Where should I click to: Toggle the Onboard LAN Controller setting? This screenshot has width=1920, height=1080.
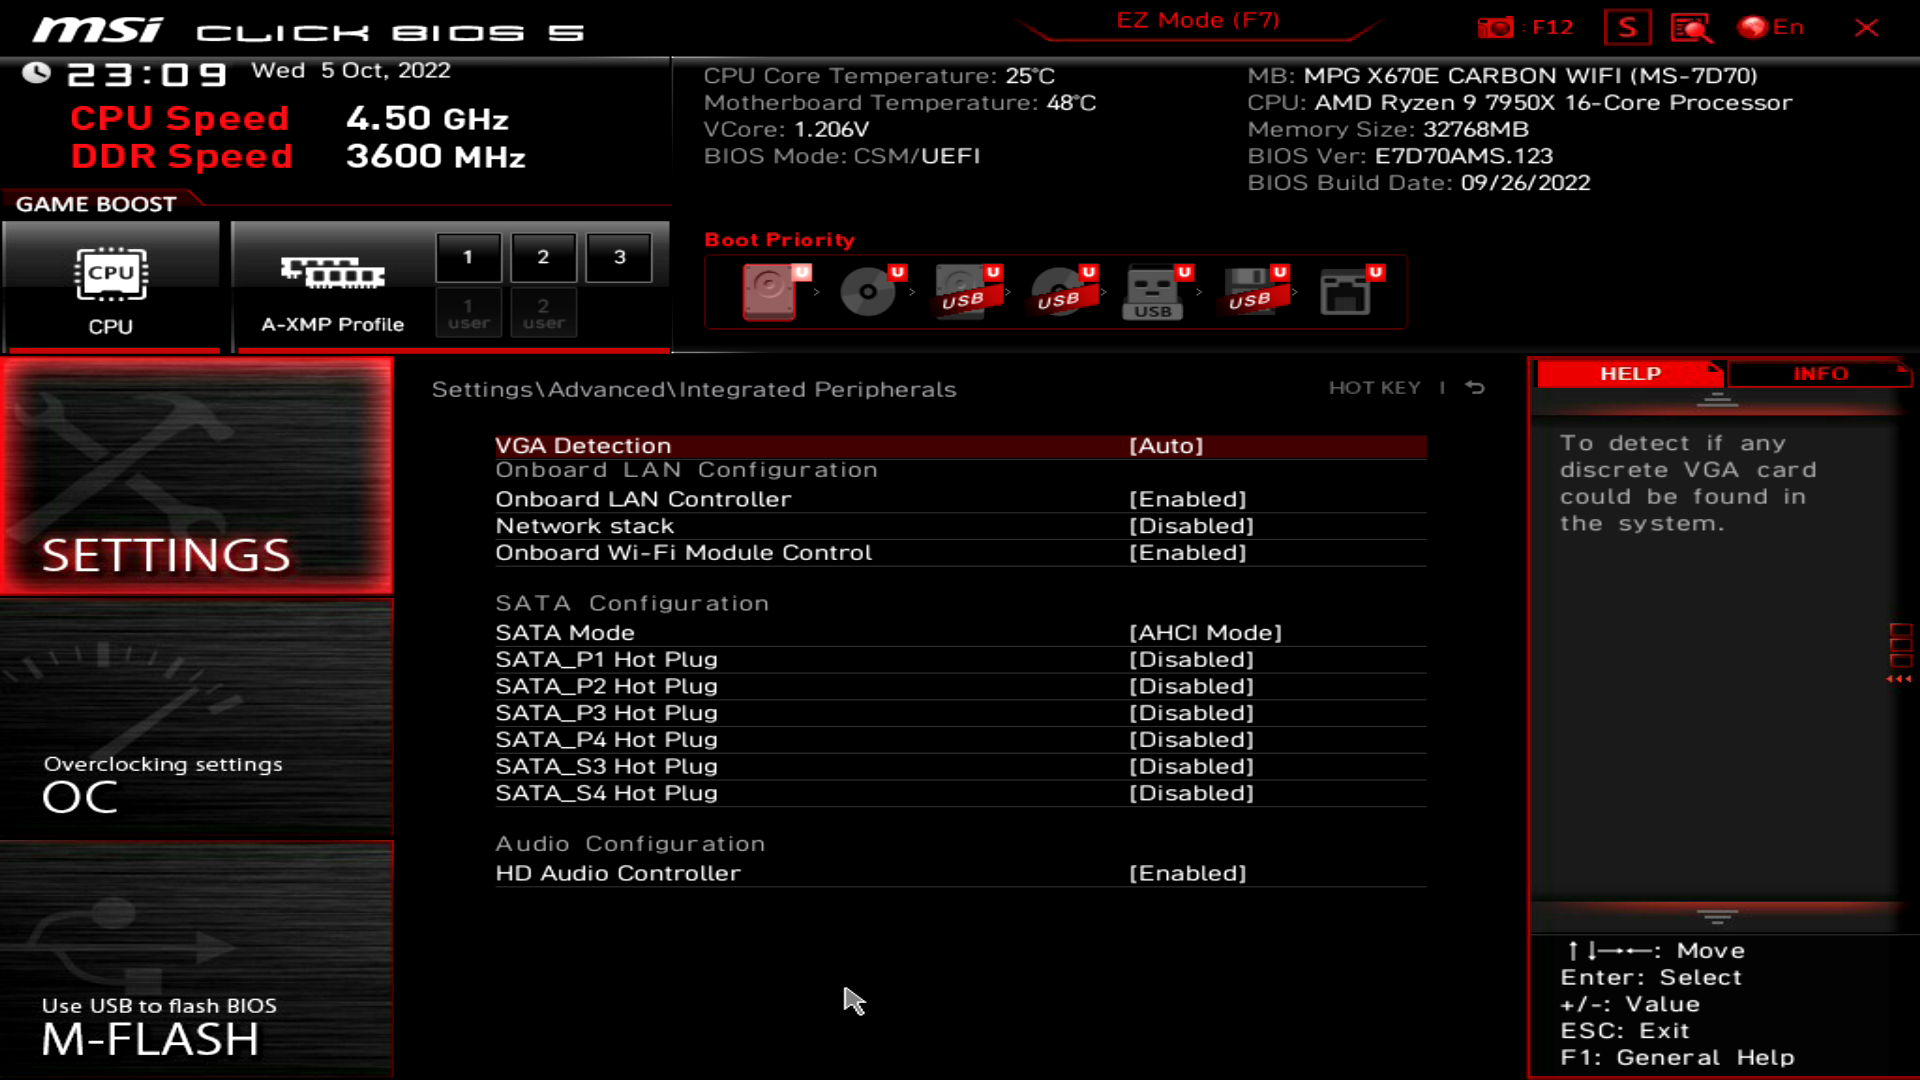click(1187, 499)
